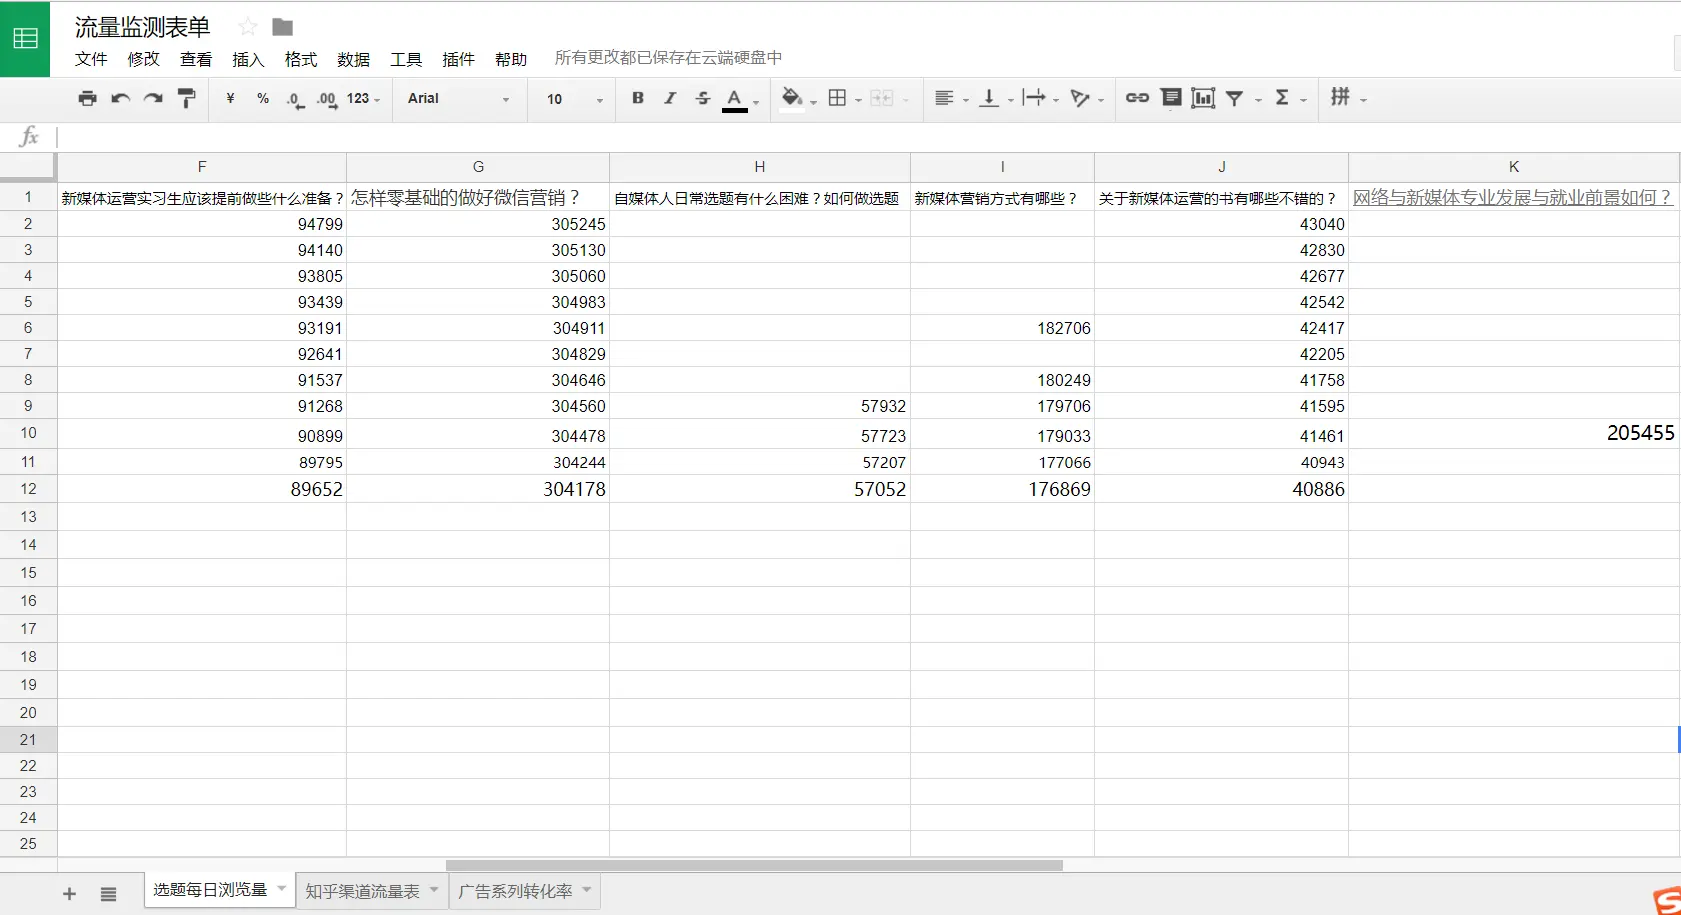Open the 文件 menu
Viewport: 1681px width, 915px height.
pyautogui.click(x=91, y=59)
